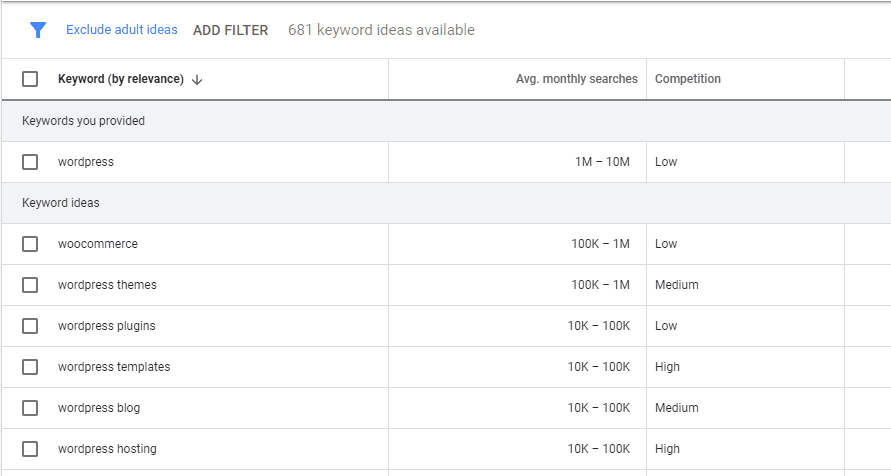Click the Low competition cell for wordpress plugins
This screenshot has height=476, width=891.
[x=666, y=326]
